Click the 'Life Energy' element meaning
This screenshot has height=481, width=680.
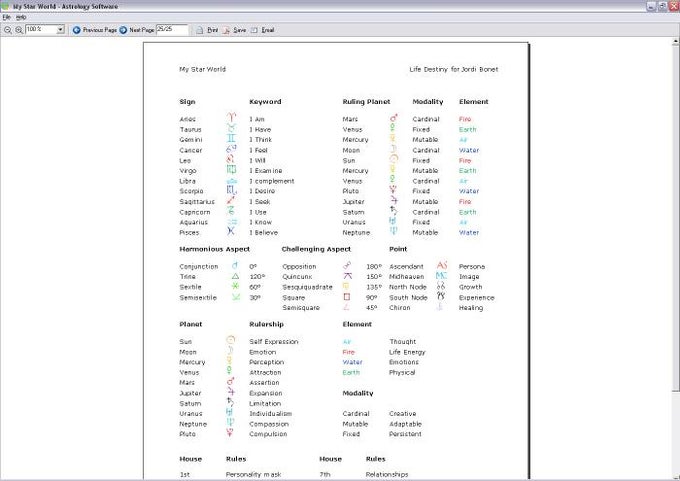[x=407, y=352]
